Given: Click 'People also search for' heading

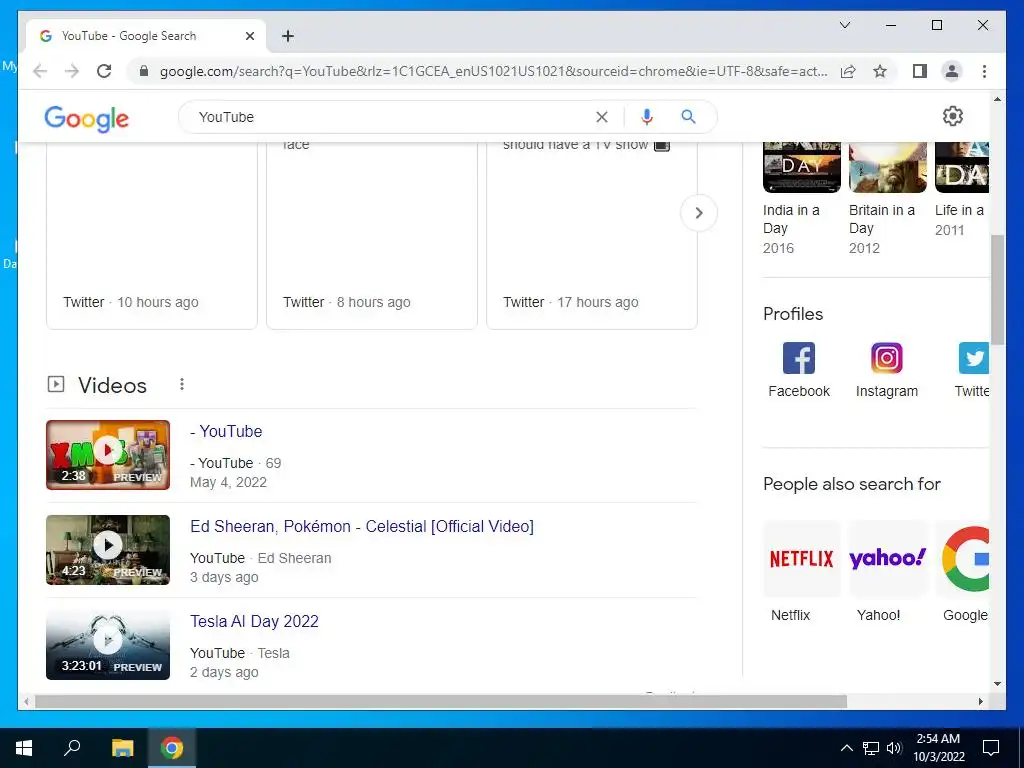Looking at the screenshot, I should 852,484.
